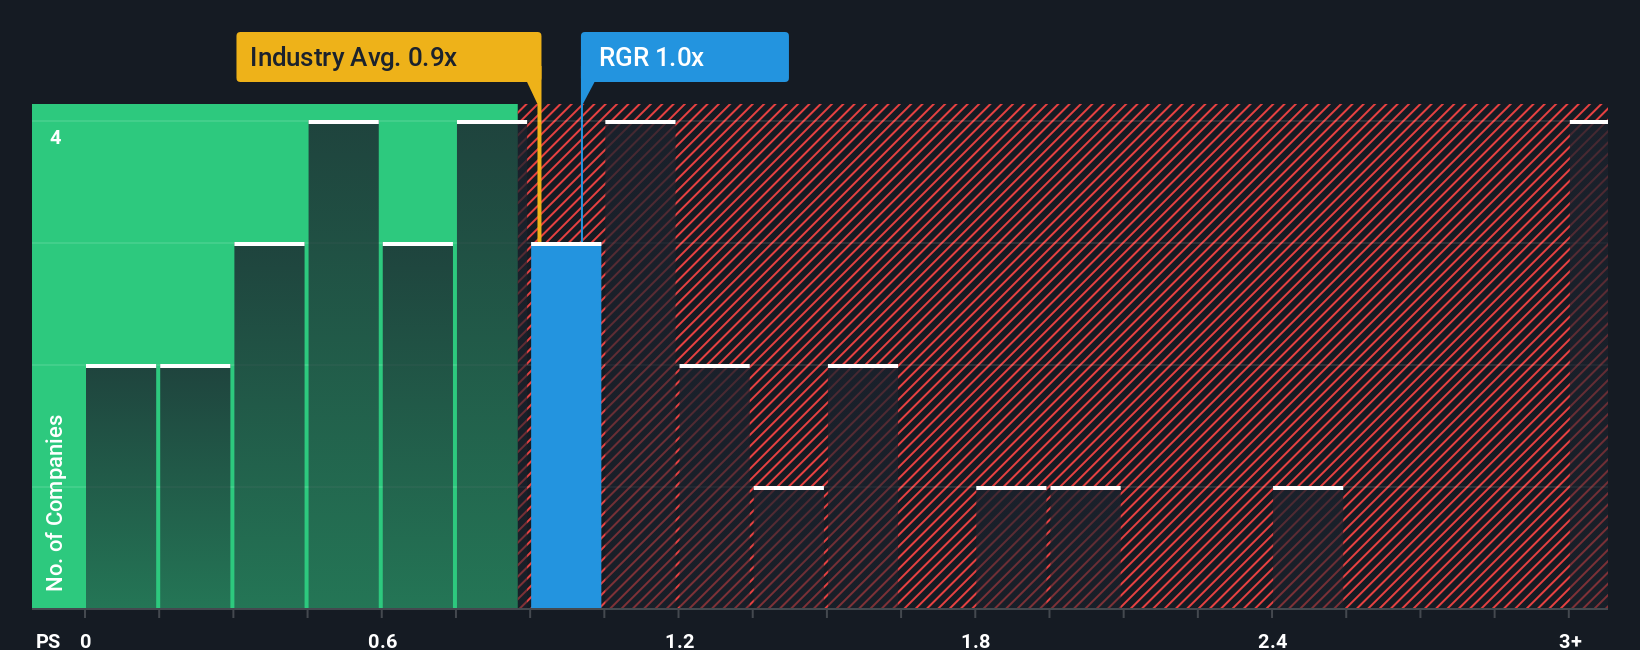Click the x-axis value 0.6
Image resolution: width=1640 pixels, height=650 pixels.
(382, 640)
